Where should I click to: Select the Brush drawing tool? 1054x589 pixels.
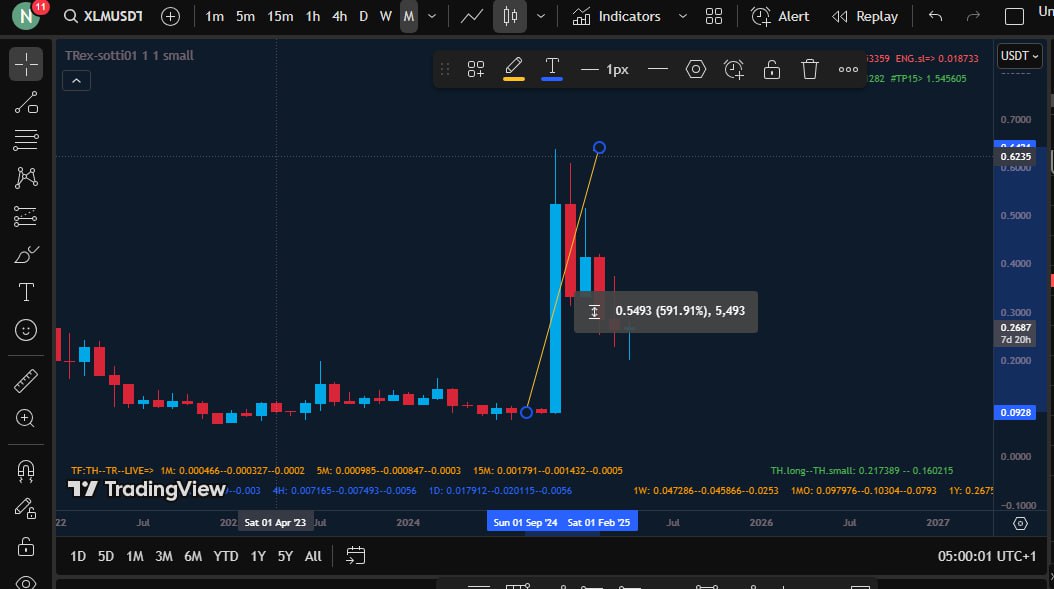[x=26, y=254]
